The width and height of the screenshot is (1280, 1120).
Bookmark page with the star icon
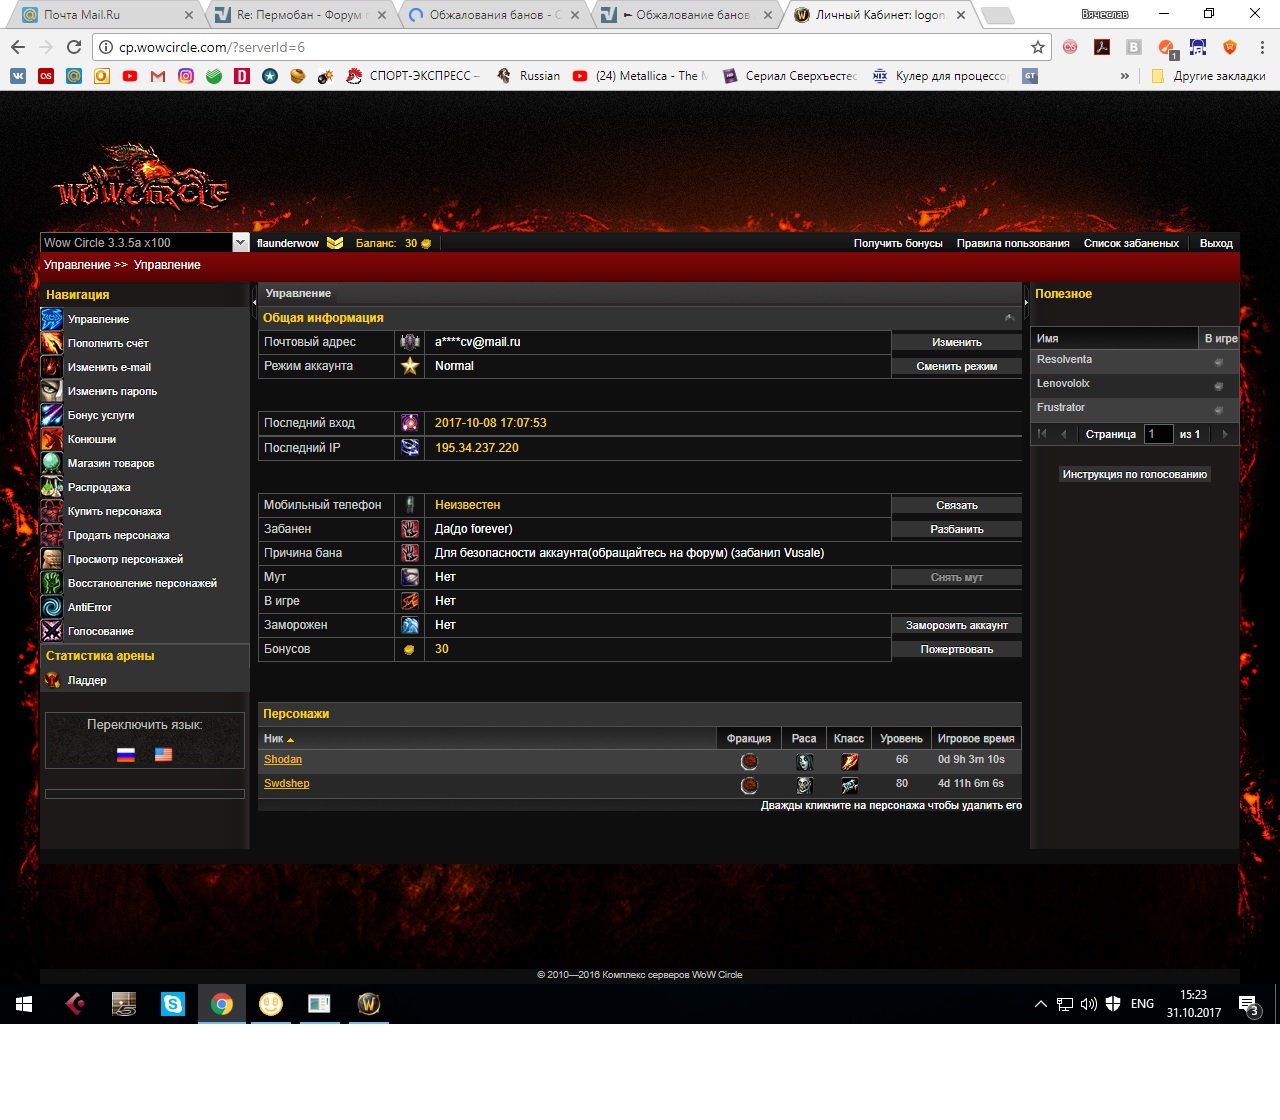(x=1037, y=47)
